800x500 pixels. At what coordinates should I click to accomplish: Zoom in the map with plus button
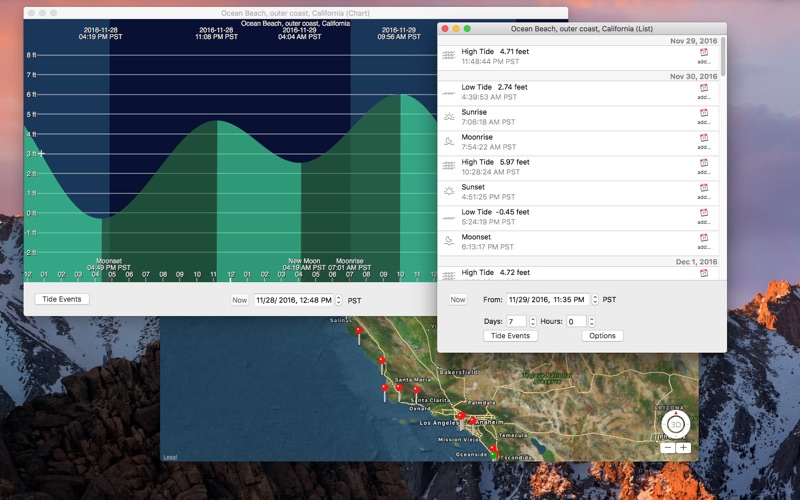(x=683, y=448)
